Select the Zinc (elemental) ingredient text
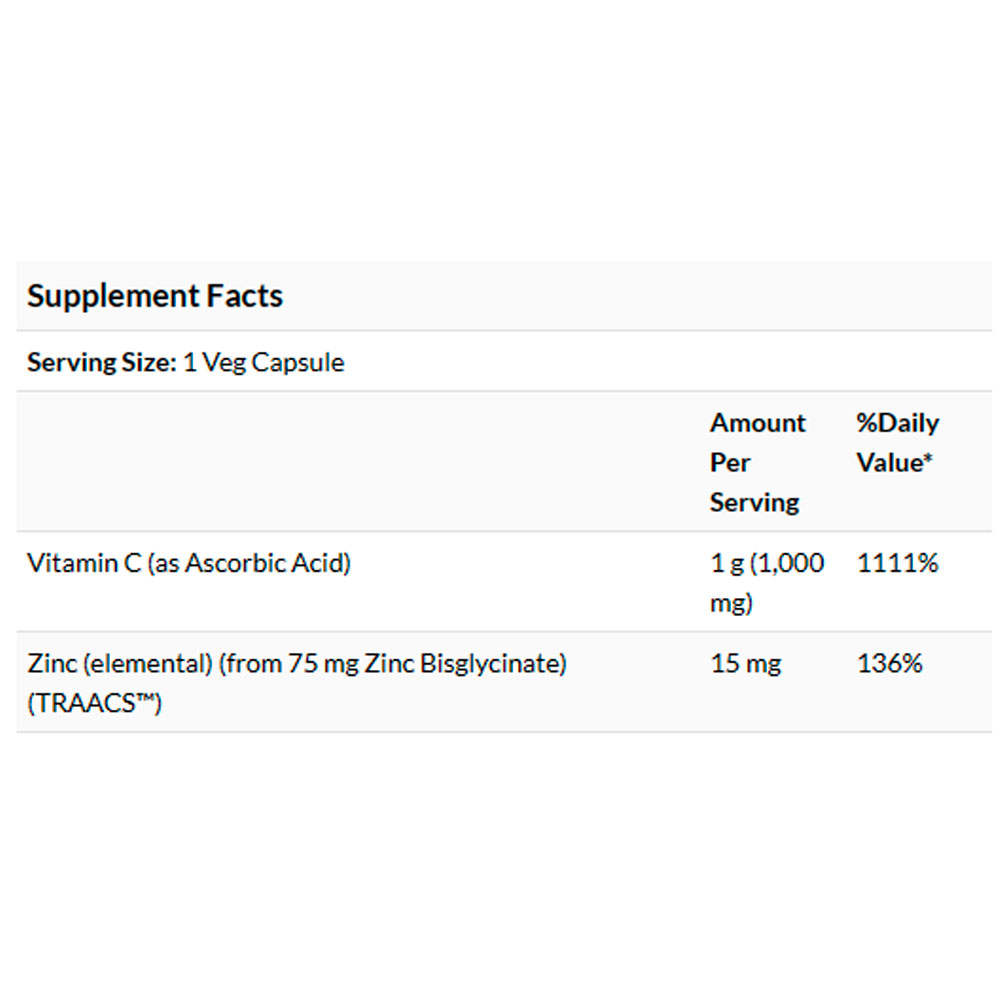The image size is (1000, 1000). [x=120, y=663]
